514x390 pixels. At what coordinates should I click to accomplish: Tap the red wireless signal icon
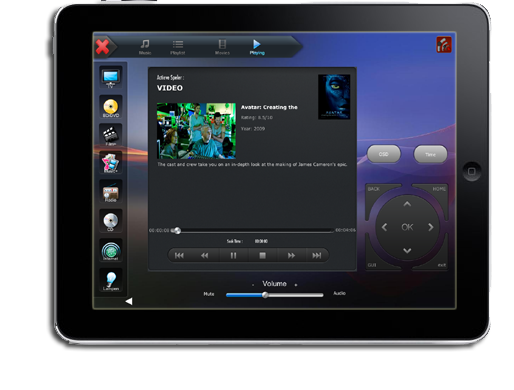[444, 45]
